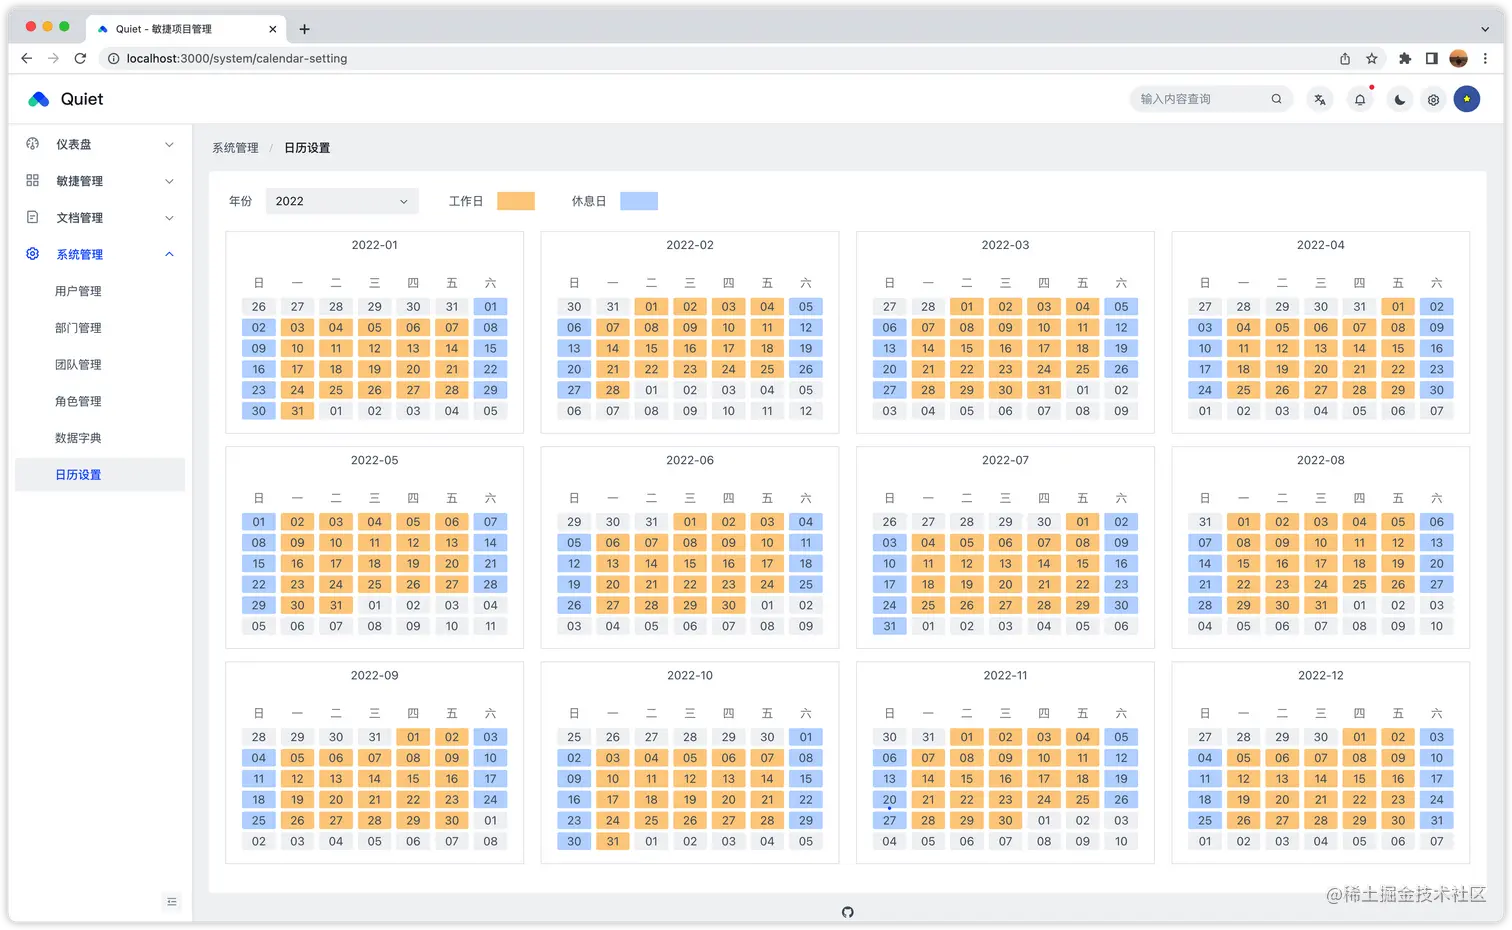Click the Quiet logo icon
1512x930 pixels.
pos(39,99)
